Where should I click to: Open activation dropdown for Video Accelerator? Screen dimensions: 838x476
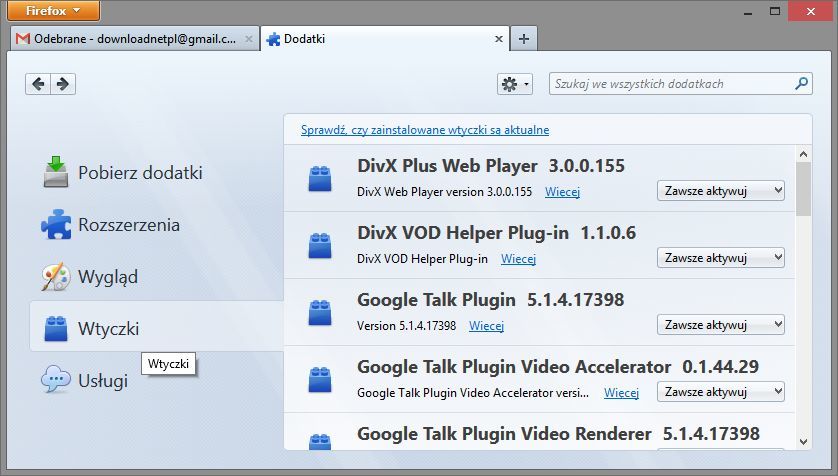(x=720, y=392)
